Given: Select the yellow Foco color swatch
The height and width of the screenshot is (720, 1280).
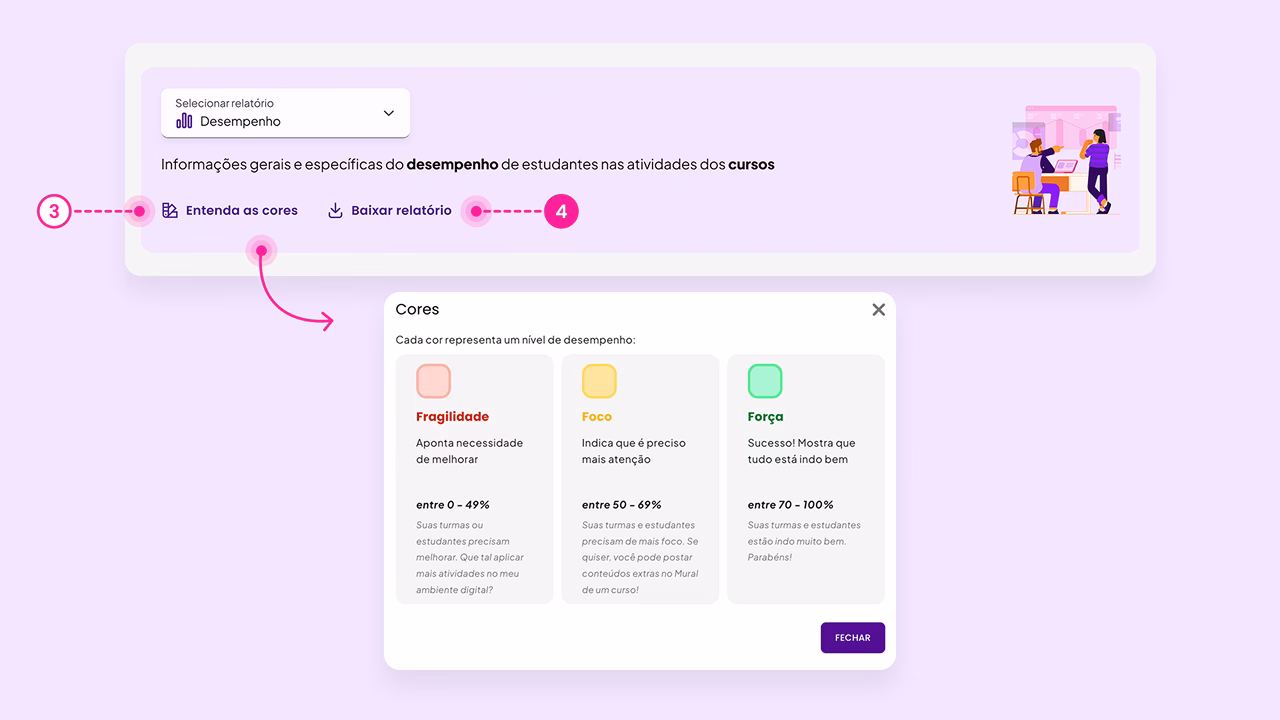Looking at the screenshot, I should tap(599, 381).
